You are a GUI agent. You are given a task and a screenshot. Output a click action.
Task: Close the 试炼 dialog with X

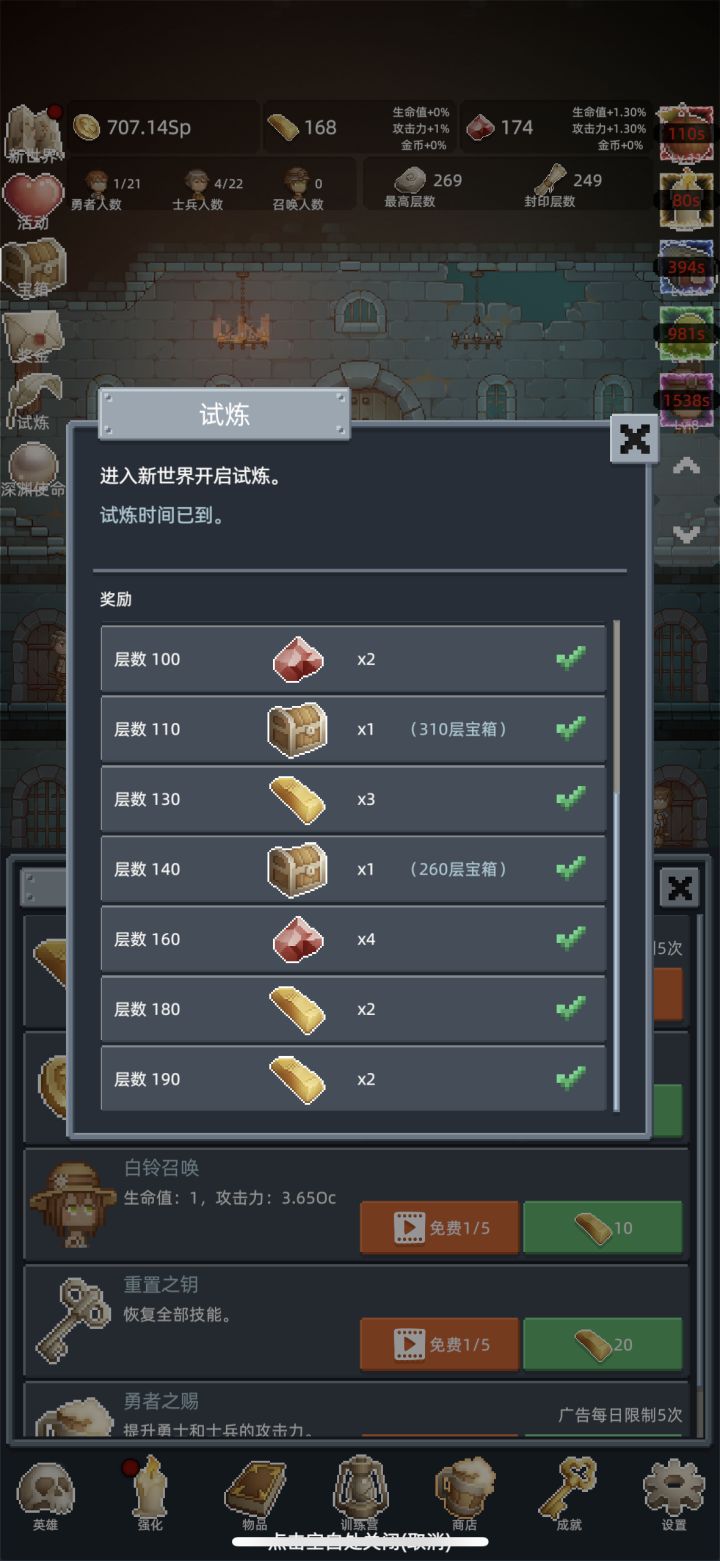tap(635, 438)
